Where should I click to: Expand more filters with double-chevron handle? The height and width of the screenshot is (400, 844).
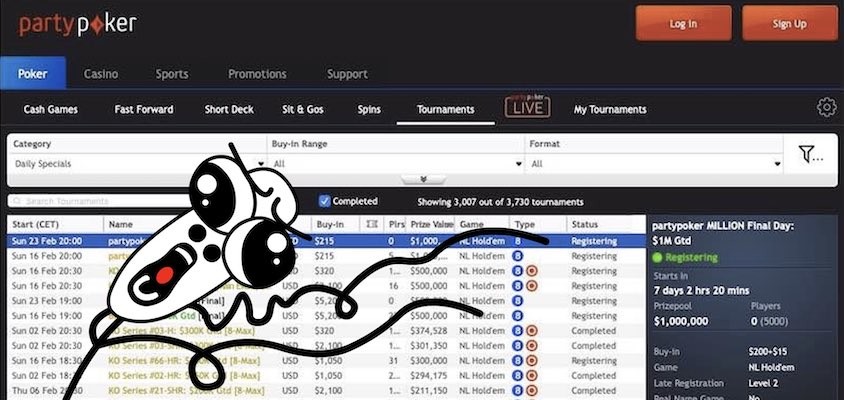[423, 179]
